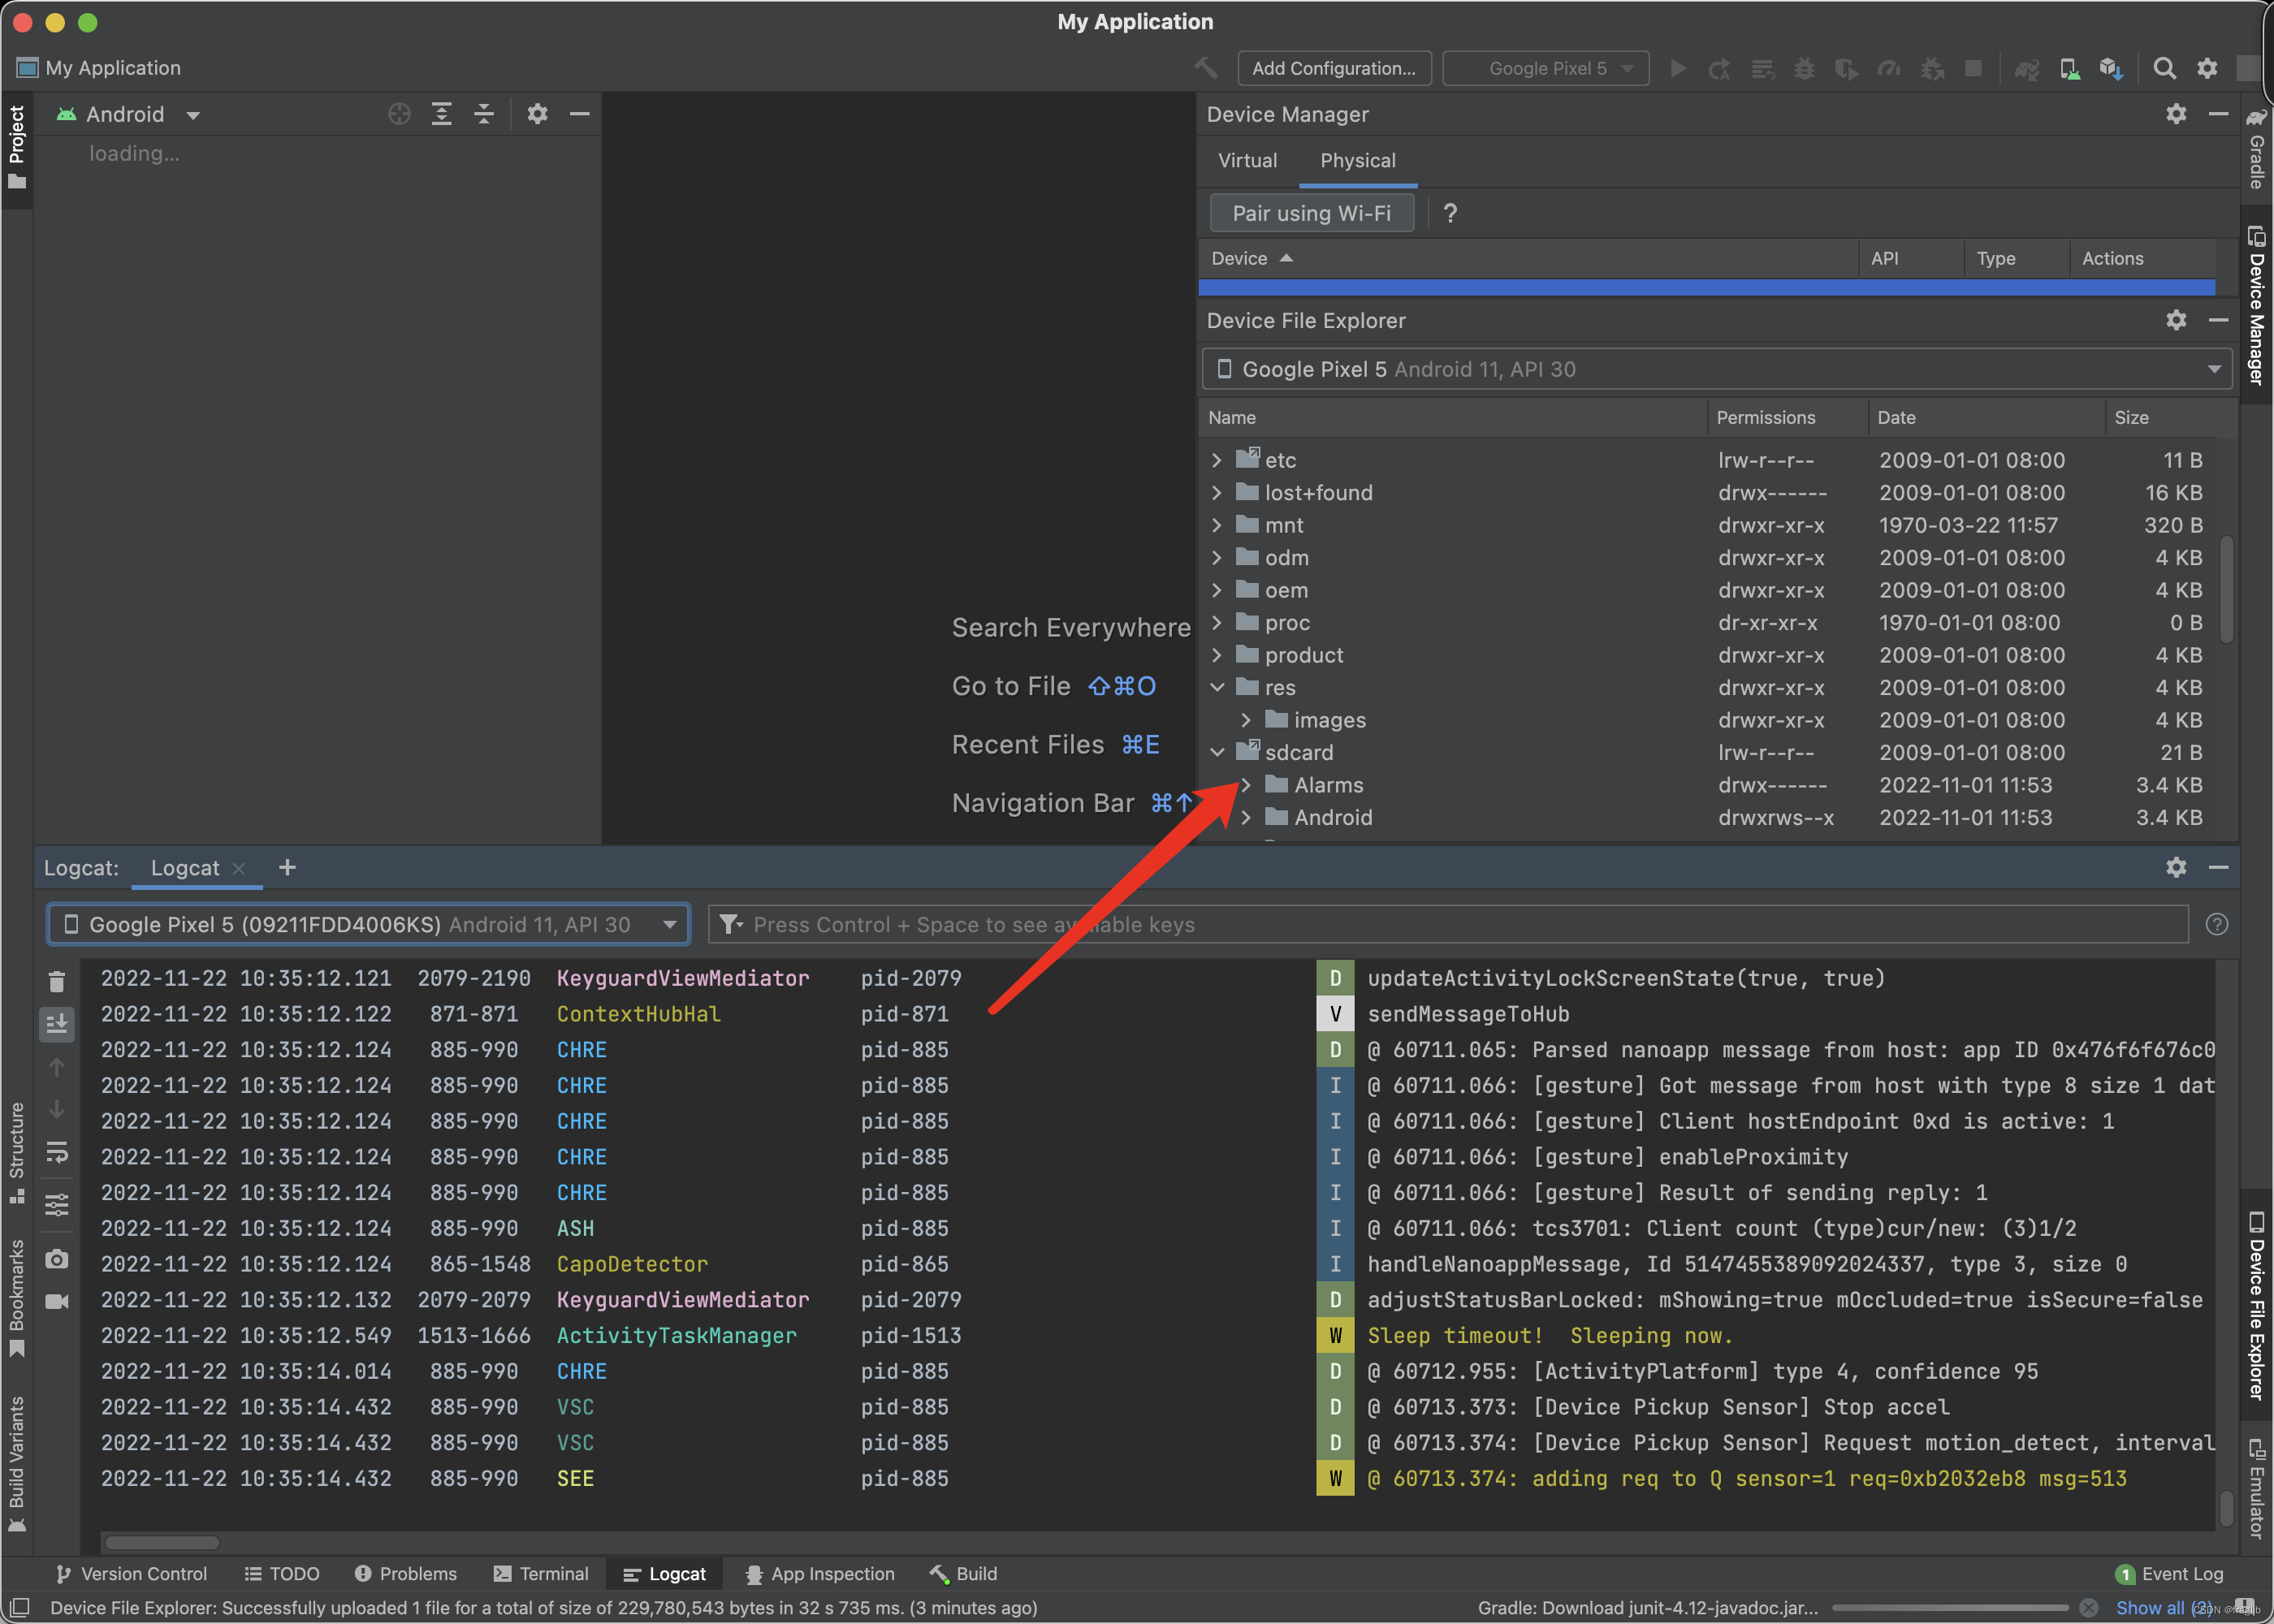Click the Search Everywhere magnifier icon

pyautogui.click(x=2164, y=68)
